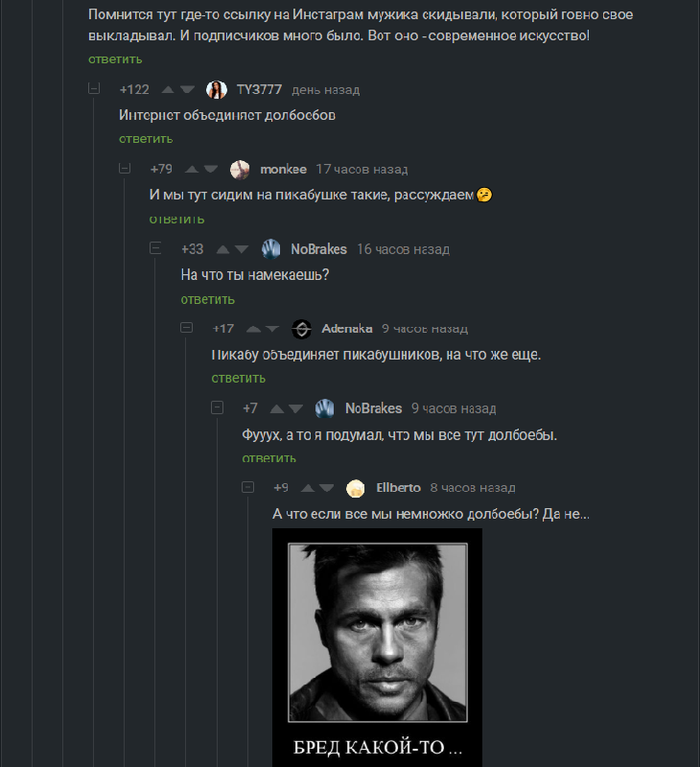Upvote the NoBrakes comment from 16 hours ago
700x767 pixels.
point(224,249)
